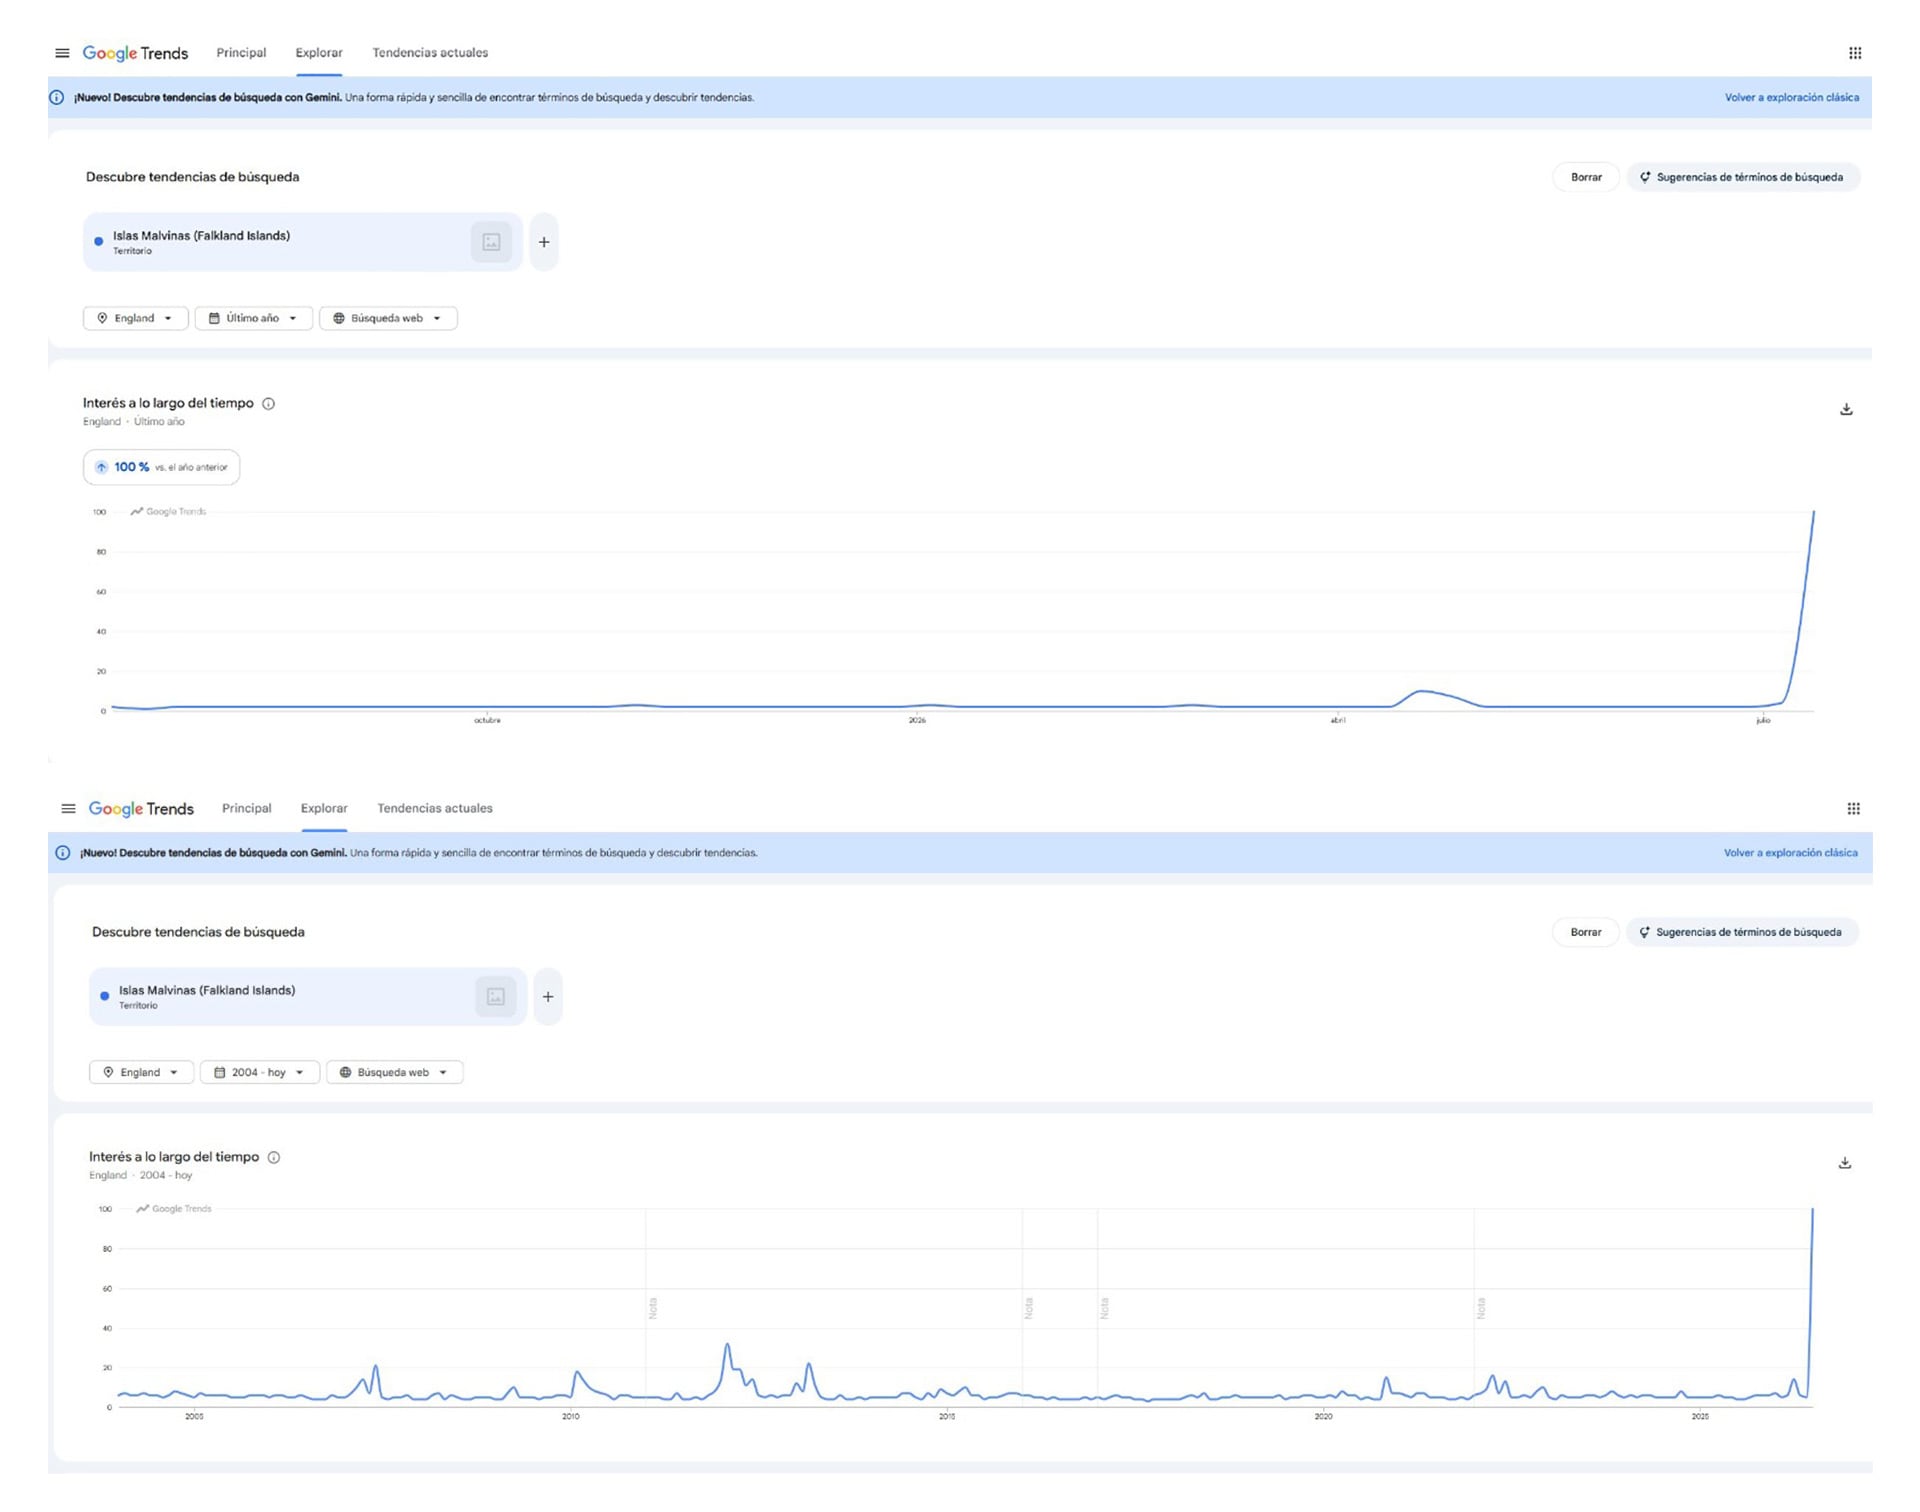Follow Volver a exploración clásica link, Último año view
This screenshot has width=1920, height=1512.
point(1791,98)
